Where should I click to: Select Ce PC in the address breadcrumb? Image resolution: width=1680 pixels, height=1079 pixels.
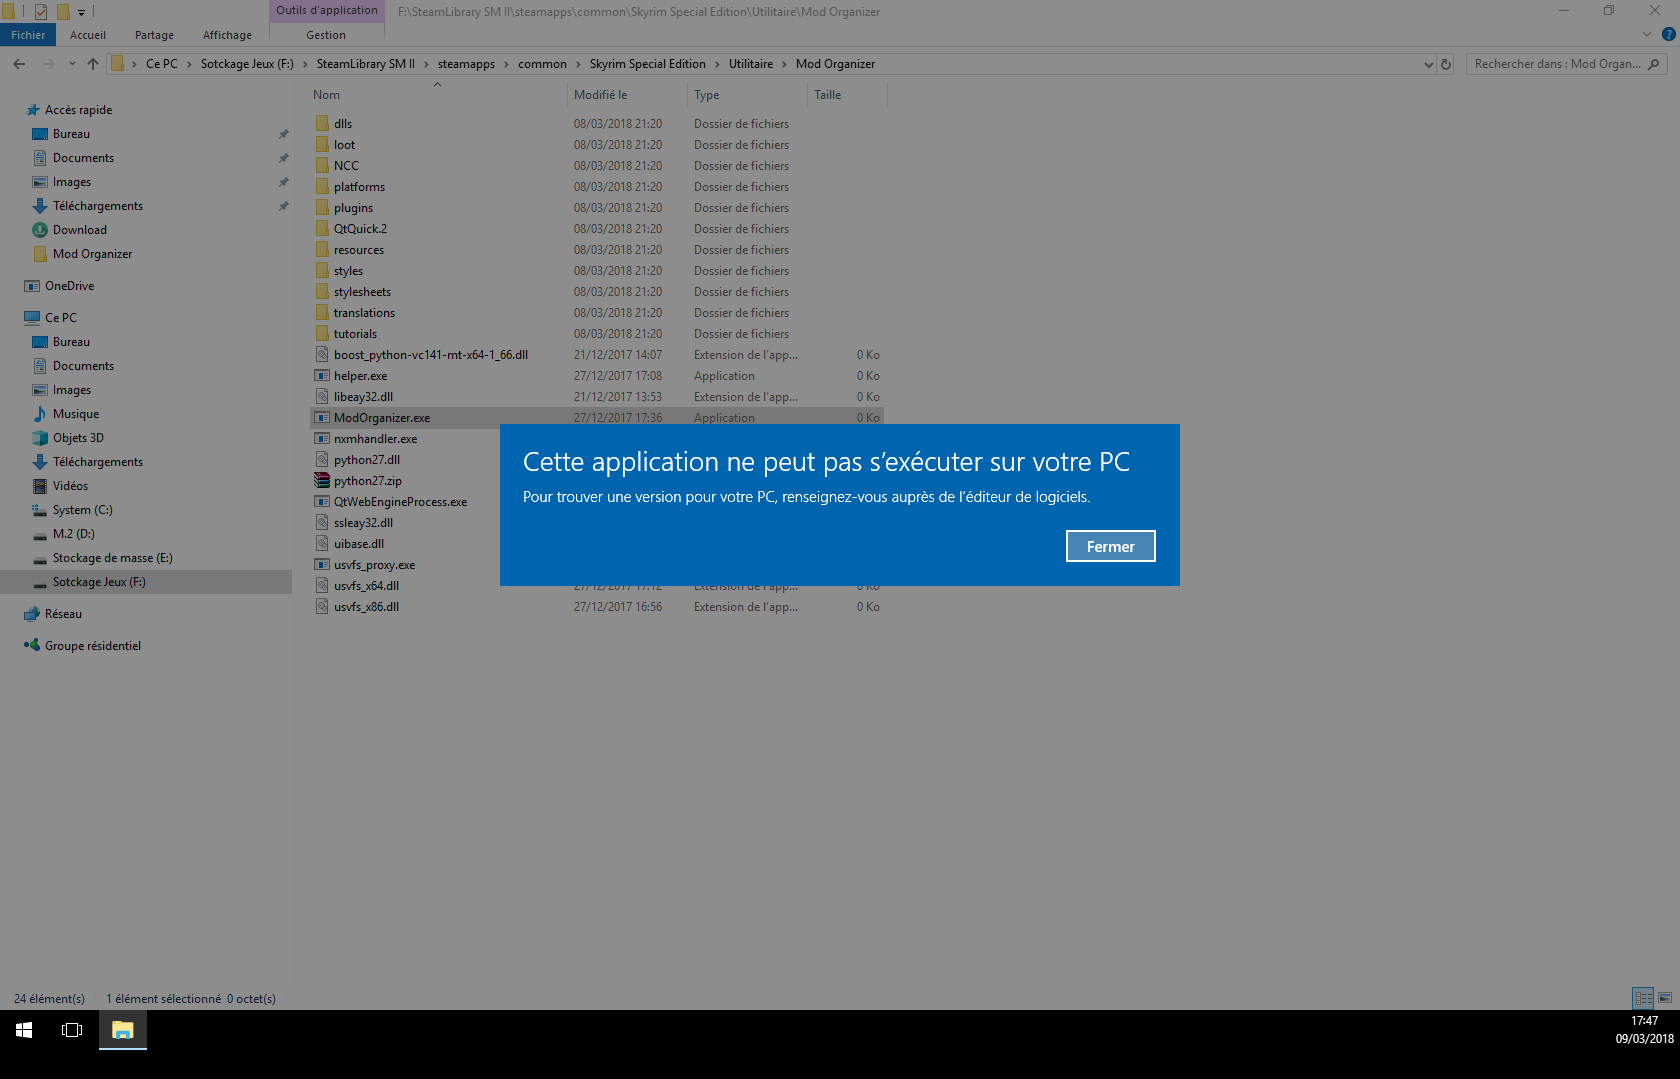tap(161, 64)
